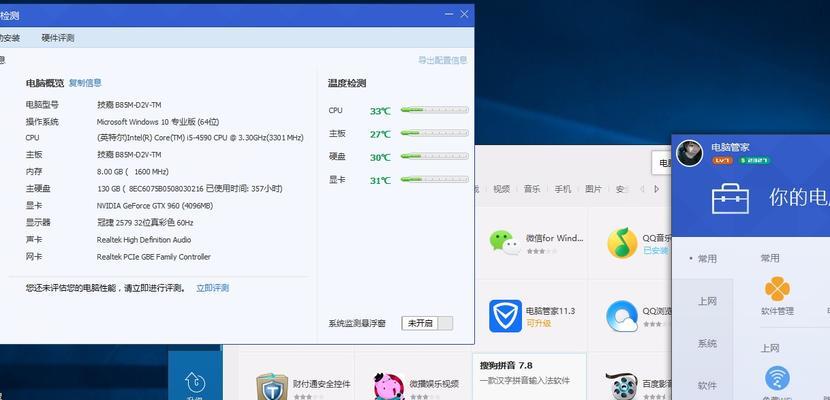The height and width of the screenshot is (400, 830).
Task: Click the 冠捷 2579 monitor value
Action: (145, 222)
